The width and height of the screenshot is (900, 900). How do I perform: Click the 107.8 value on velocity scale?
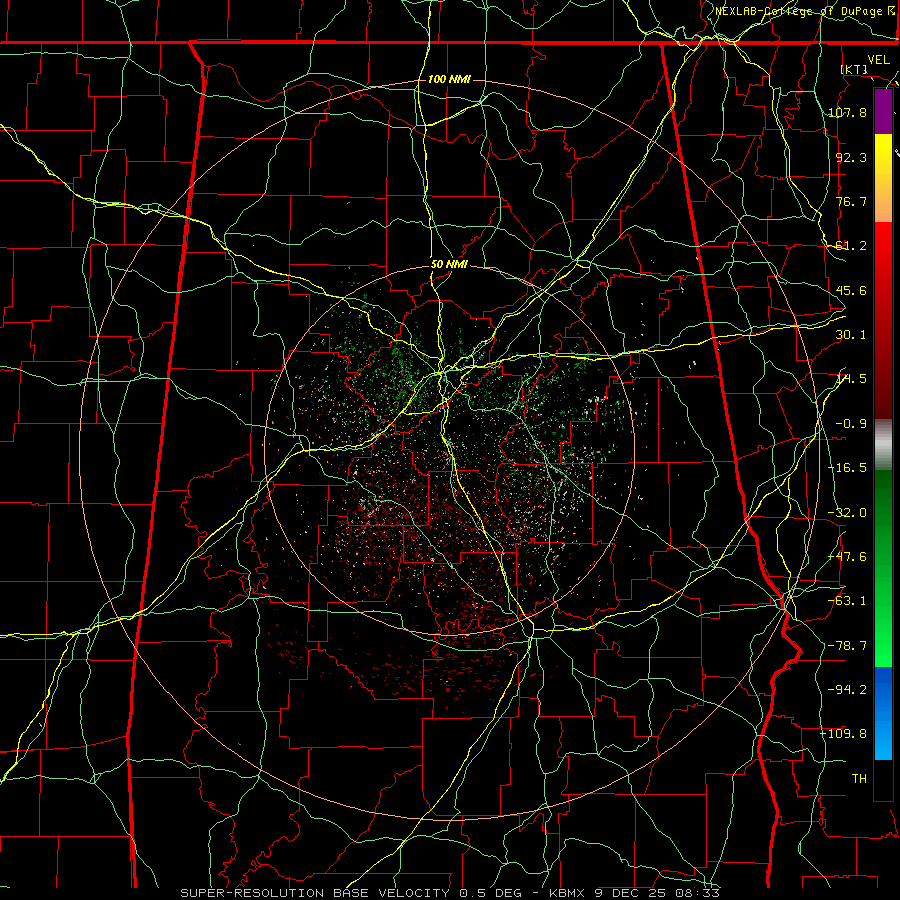(x=848, y=112)
